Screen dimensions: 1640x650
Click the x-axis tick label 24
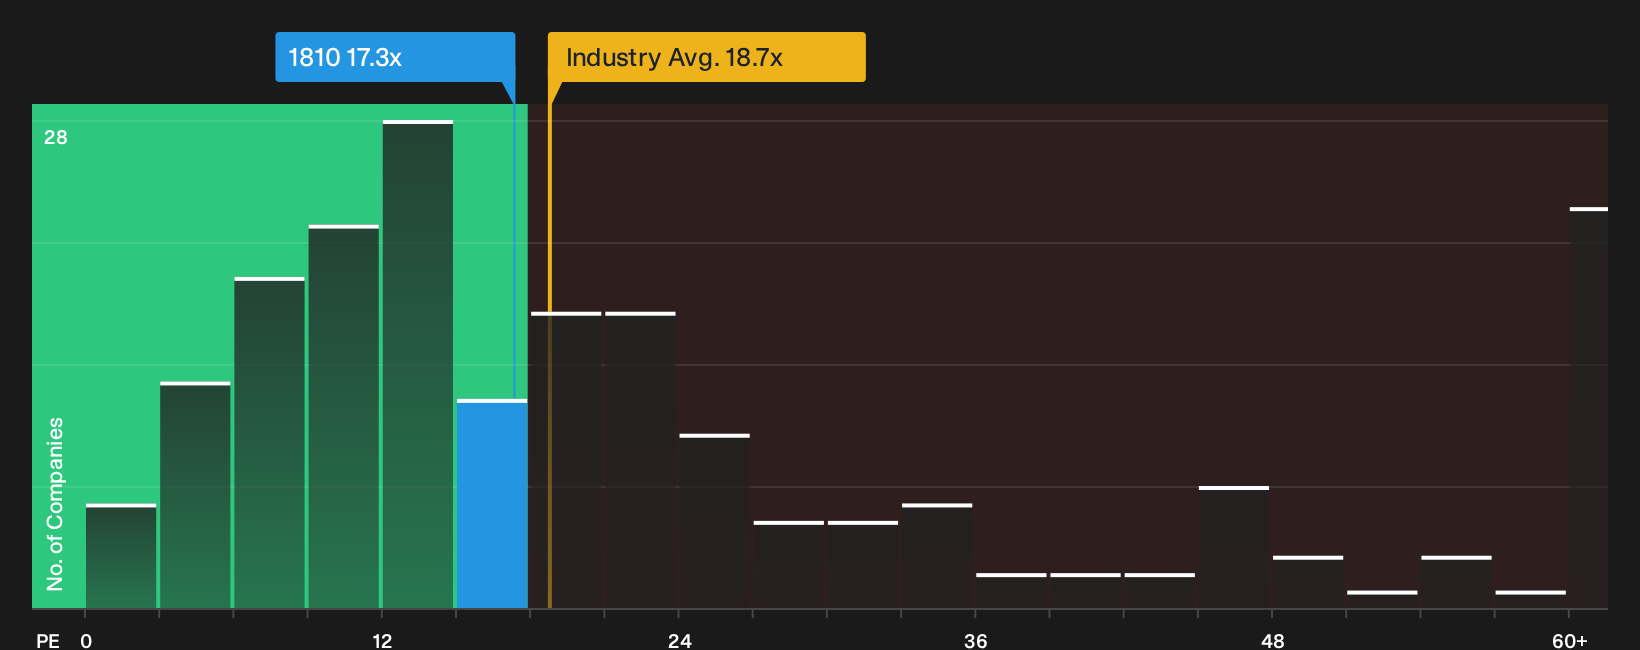click(x=679, y=640)
